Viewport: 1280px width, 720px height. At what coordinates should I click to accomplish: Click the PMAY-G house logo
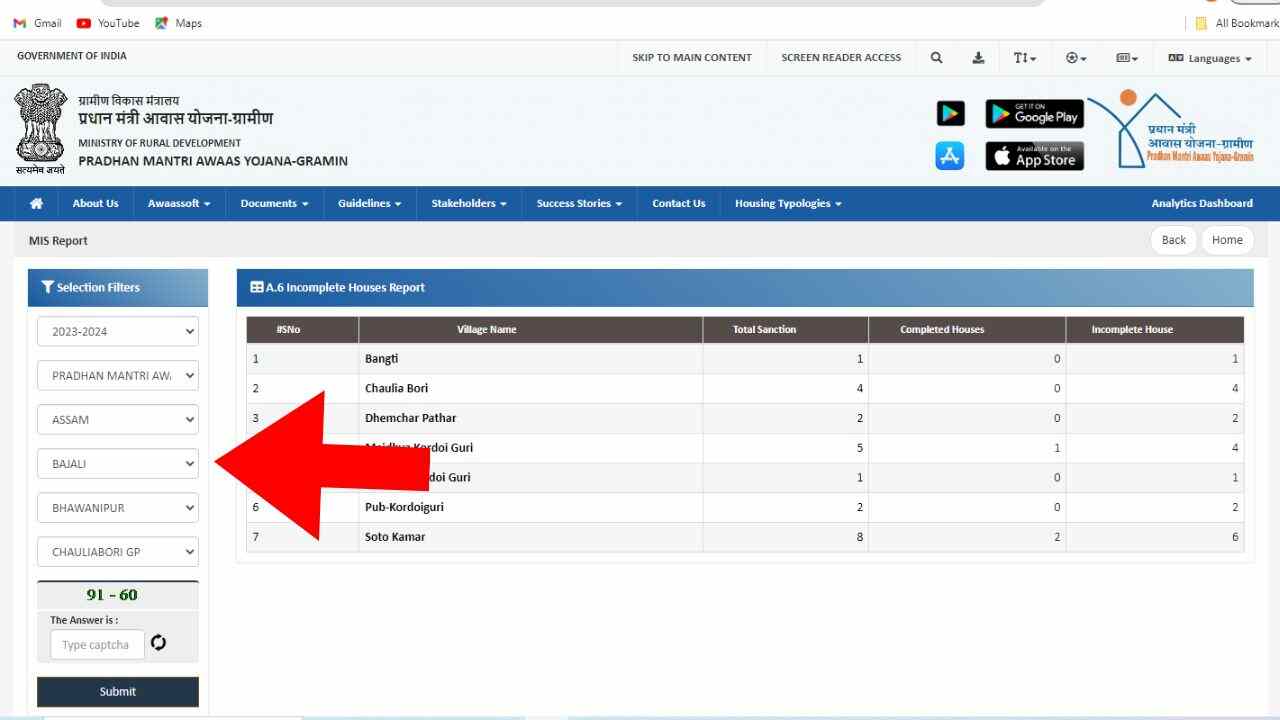pyautogui.click(x=1170, y=129)
